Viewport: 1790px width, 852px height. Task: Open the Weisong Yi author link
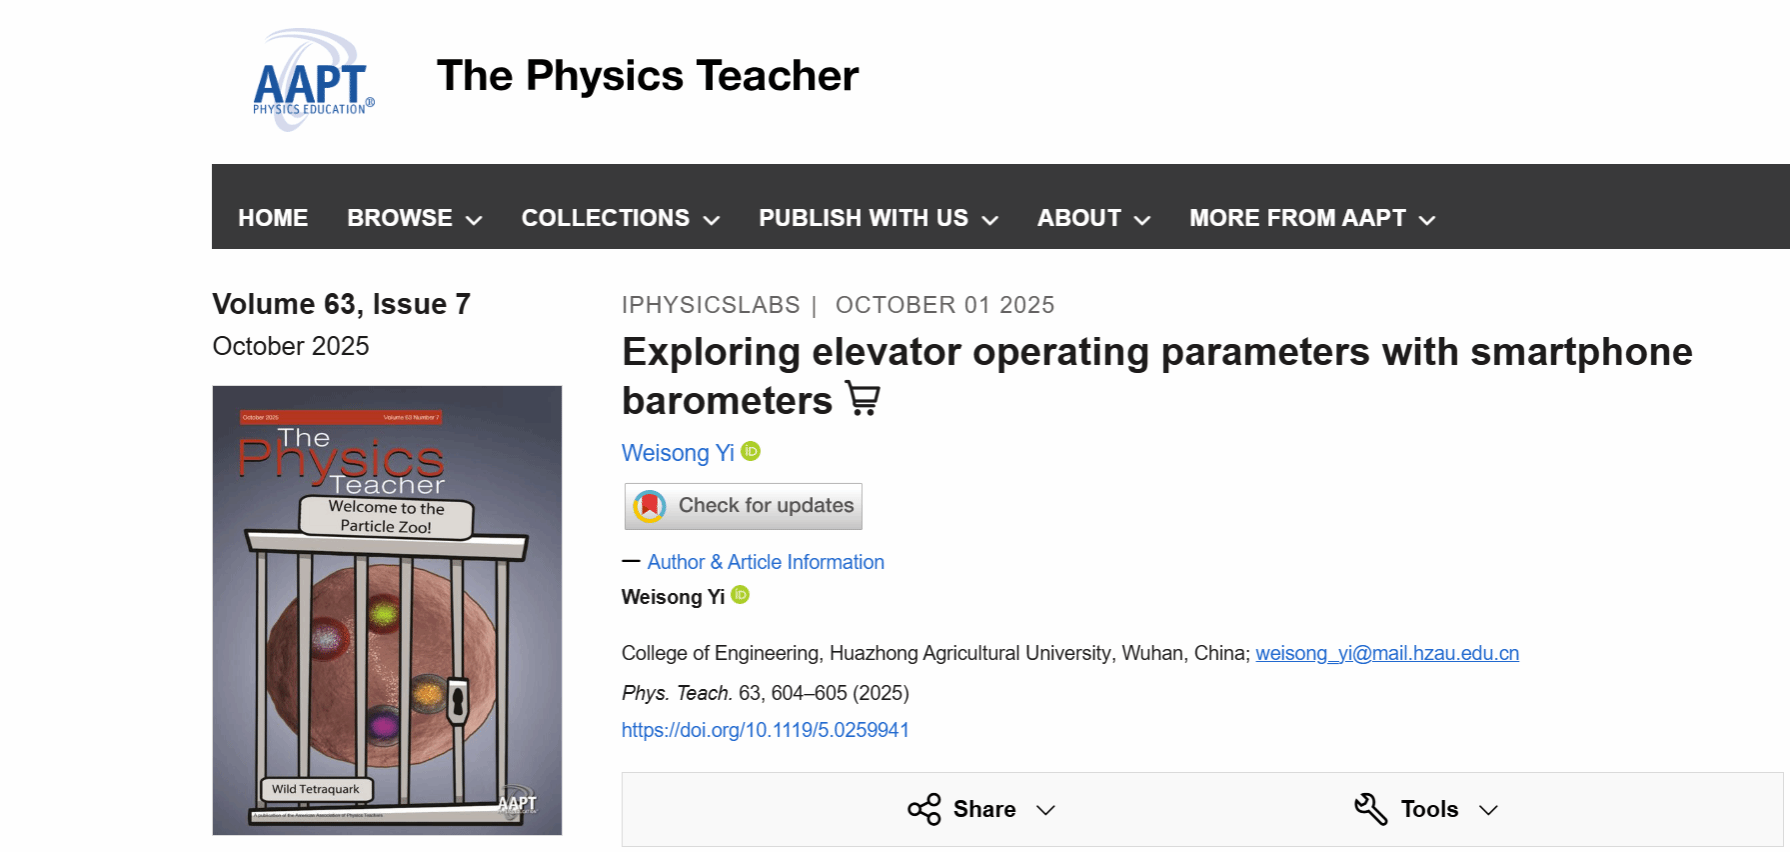pos(677,453)
